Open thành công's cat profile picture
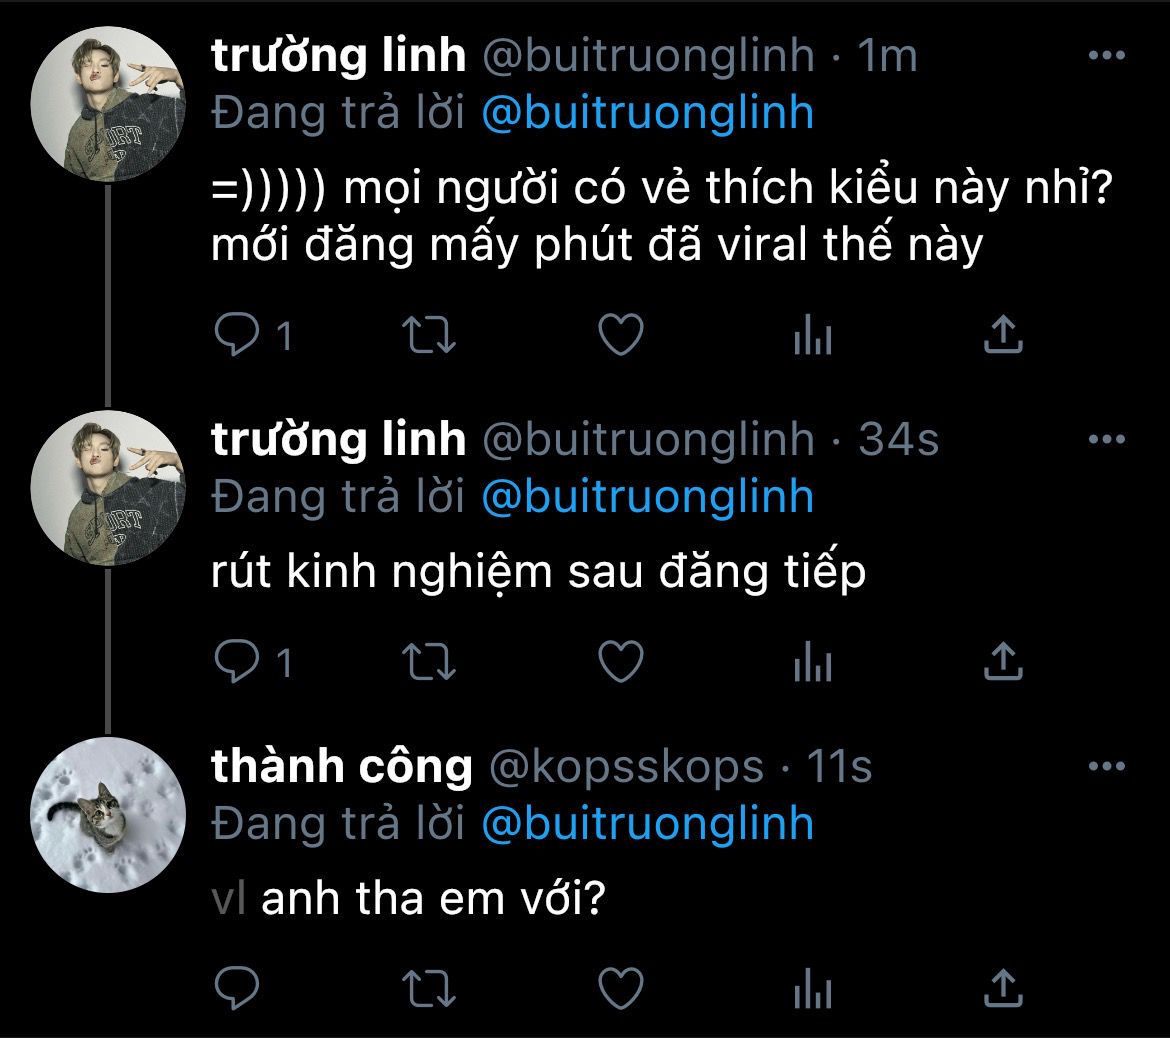This screenshot has height=1038, width=1170. (110, 816)
